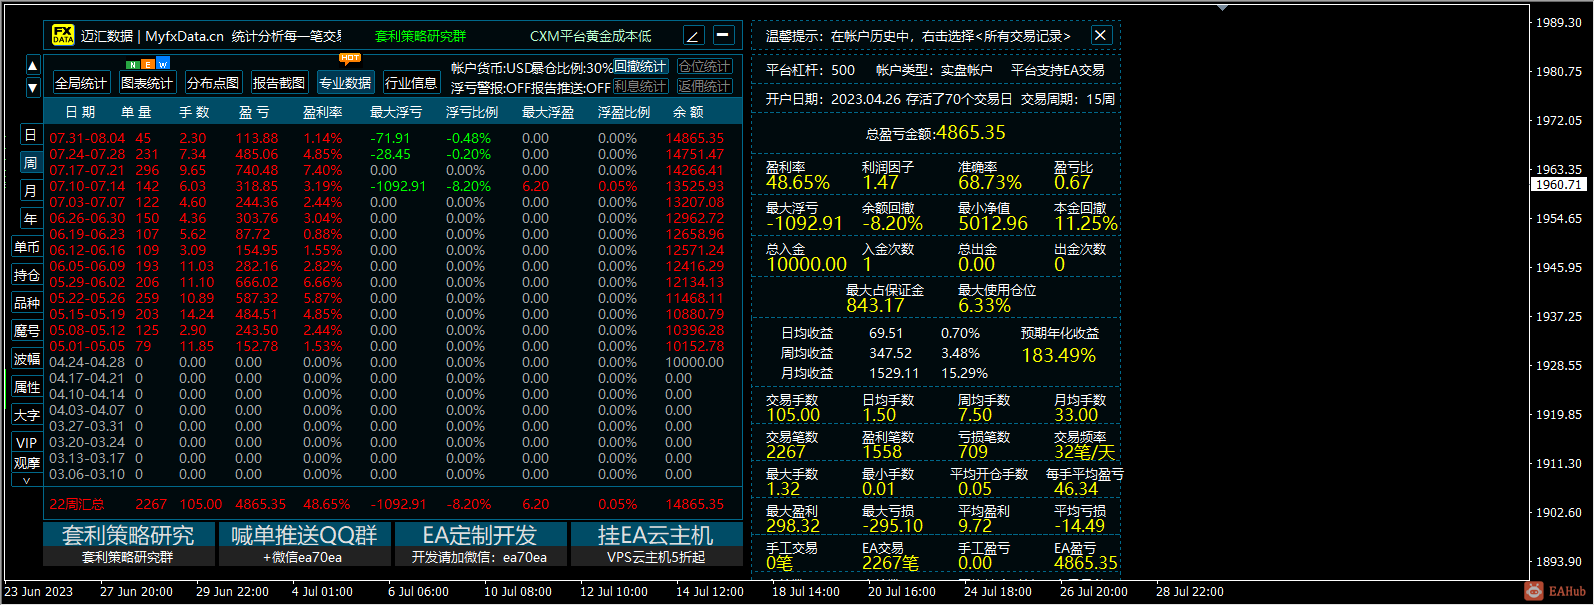
Task: Select the 波幅 sidebar button
Action: (x=27, y=359)
